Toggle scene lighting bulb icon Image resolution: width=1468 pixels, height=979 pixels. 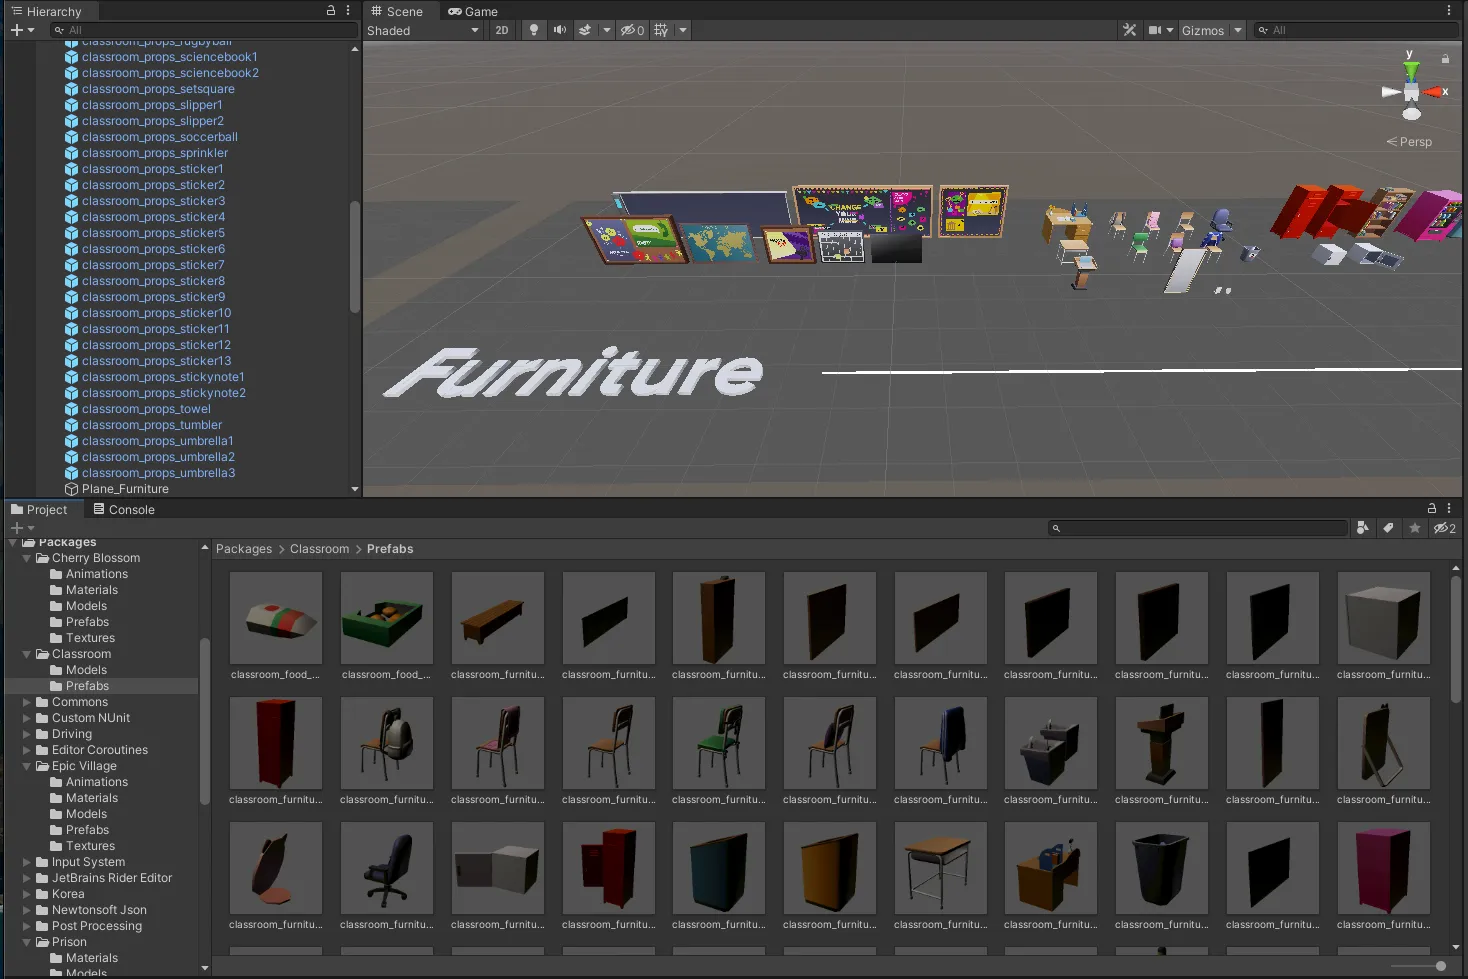coord(534,30)
